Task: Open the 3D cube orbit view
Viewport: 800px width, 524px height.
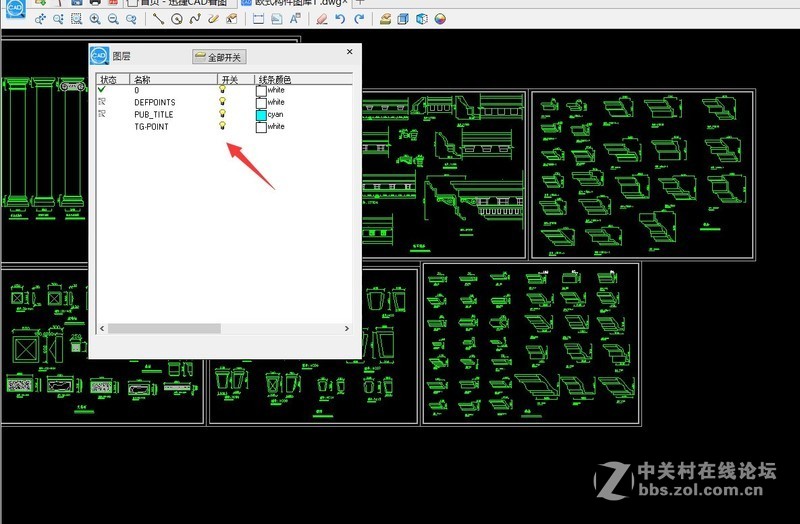Action: click(421, 19)
